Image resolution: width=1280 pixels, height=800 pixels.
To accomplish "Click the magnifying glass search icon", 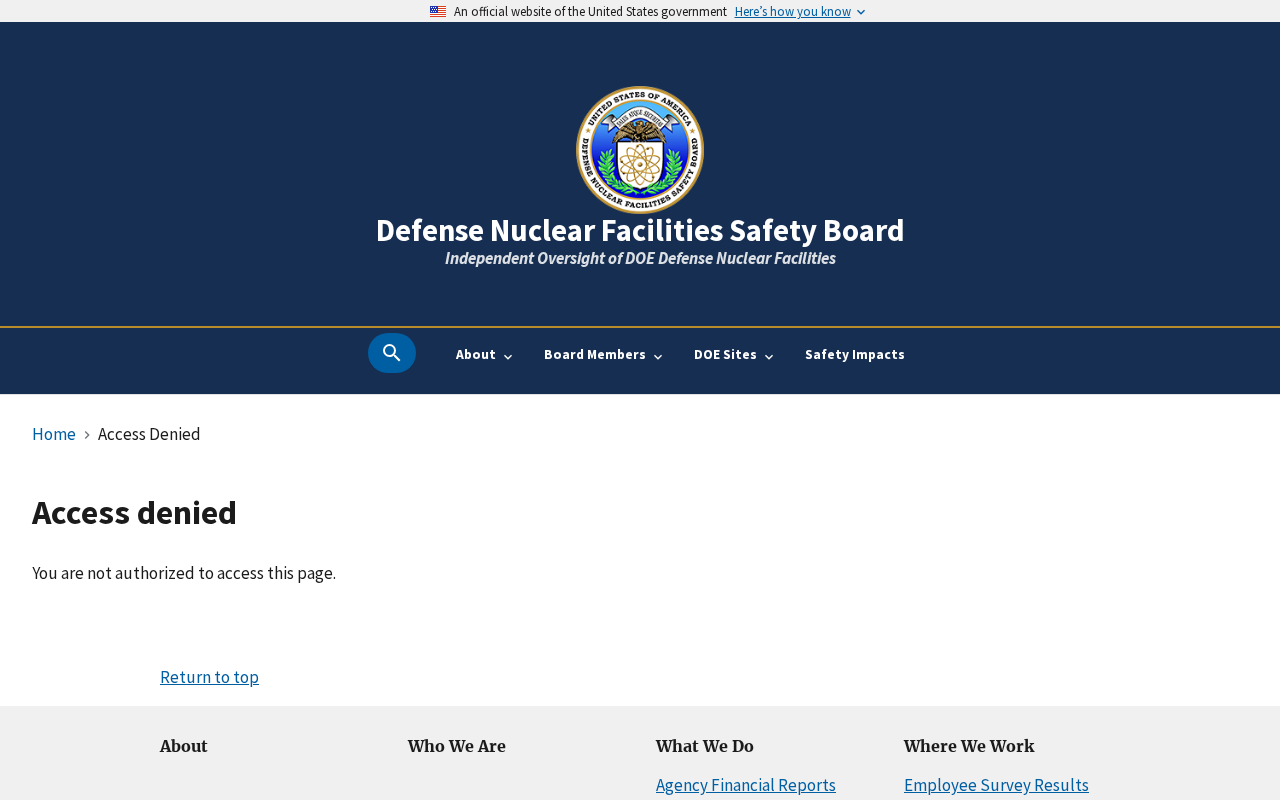I will click(x=392, y=353).
